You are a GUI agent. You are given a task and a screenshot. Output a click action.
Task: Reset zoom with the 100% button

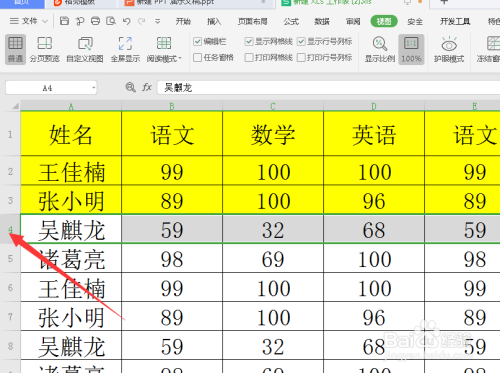[x=411, y=49]
